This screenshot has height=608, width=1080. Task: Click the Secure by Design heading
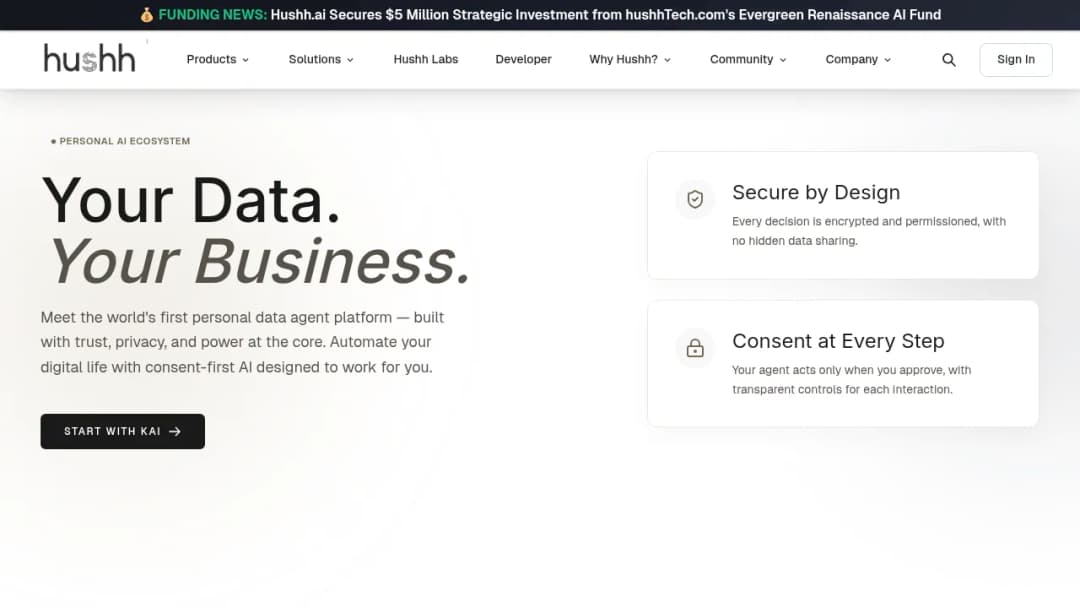[816, 192]
